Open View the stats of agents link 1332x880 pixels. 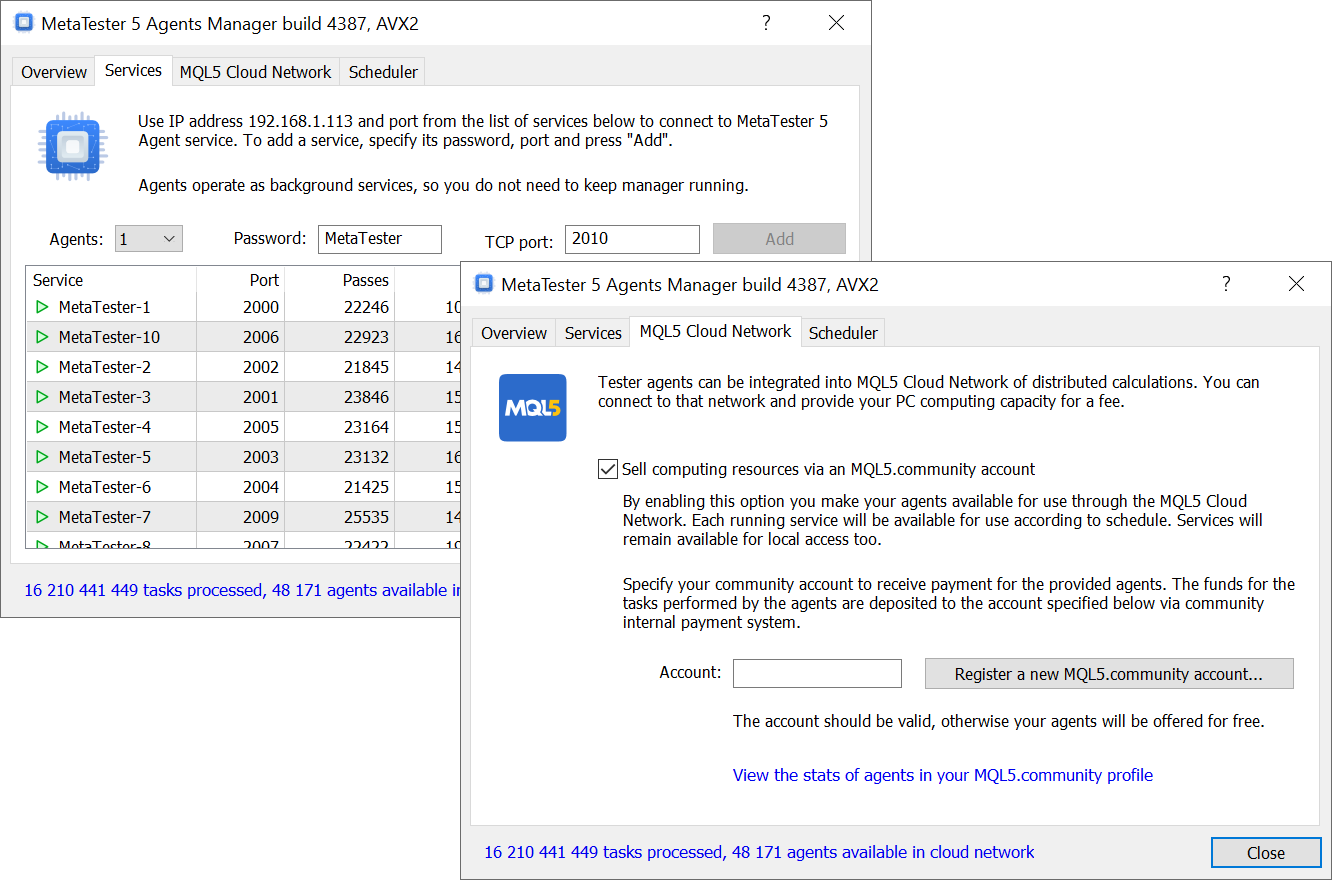[942, 775]
